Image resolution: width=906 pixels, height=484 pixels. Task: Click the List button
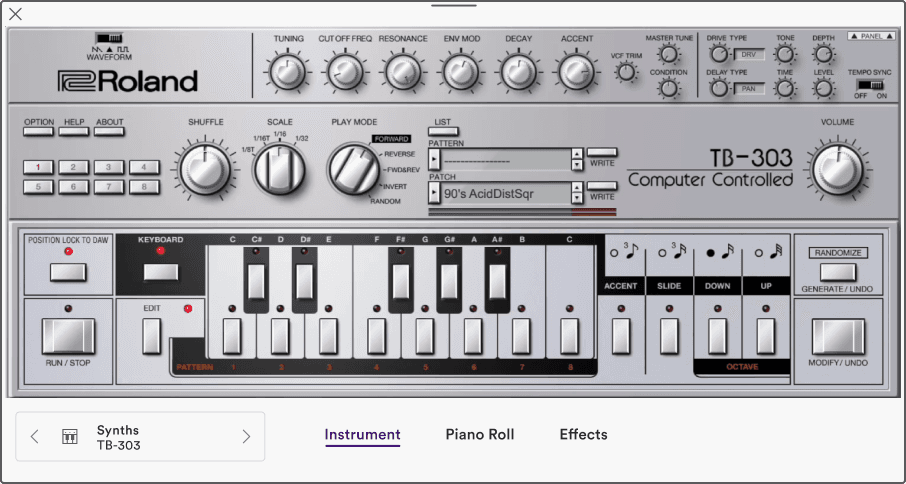tap(444, 131)
